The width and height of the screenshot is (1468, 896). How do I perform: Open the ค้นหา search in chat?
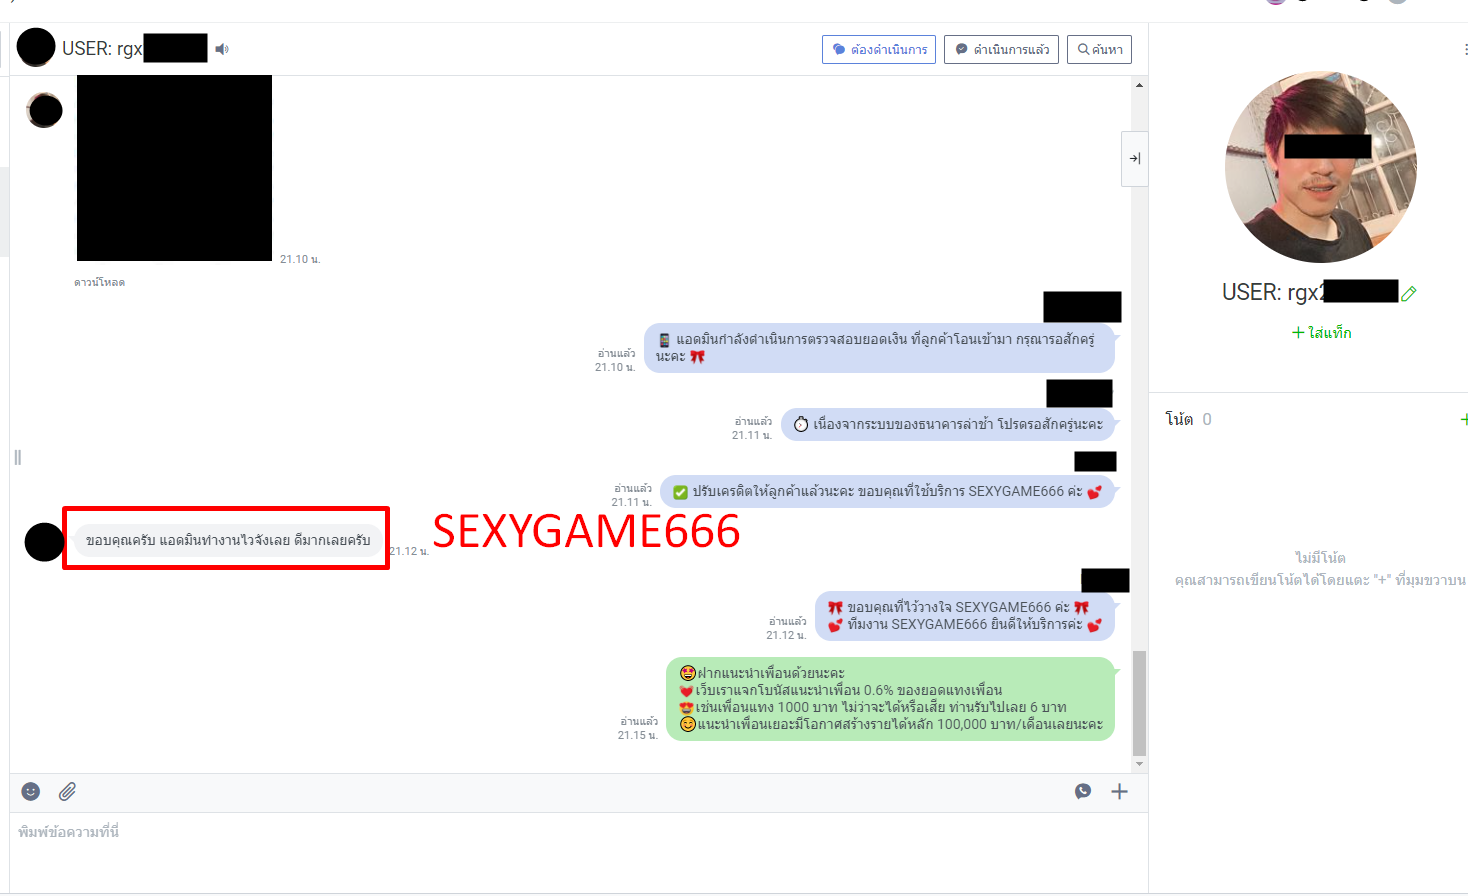(1099, 49)
